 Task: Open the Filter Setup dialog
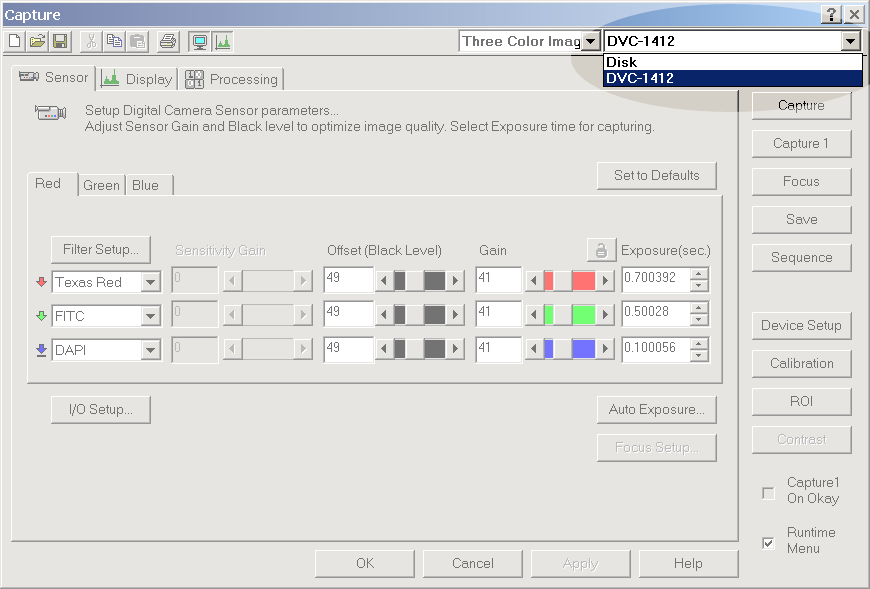pos(100,249)
